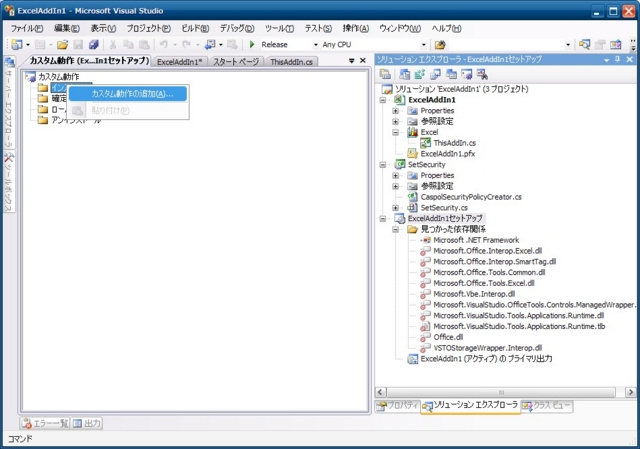640x449 pixels.
Task: Click the Copy icon in main toolbar
Action: click(128, 44)
